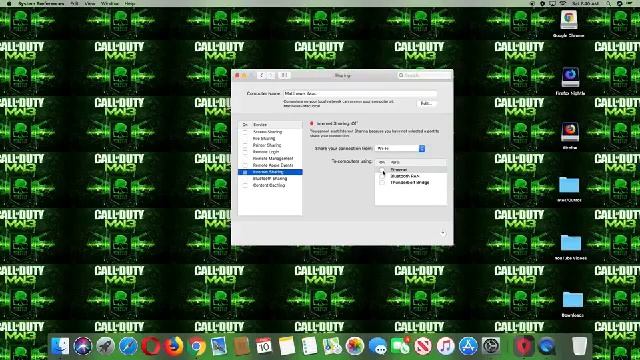This screenshot has height=360, width=640.
Task: Launch Opera browser from the dock
Action: click(151, 346)
